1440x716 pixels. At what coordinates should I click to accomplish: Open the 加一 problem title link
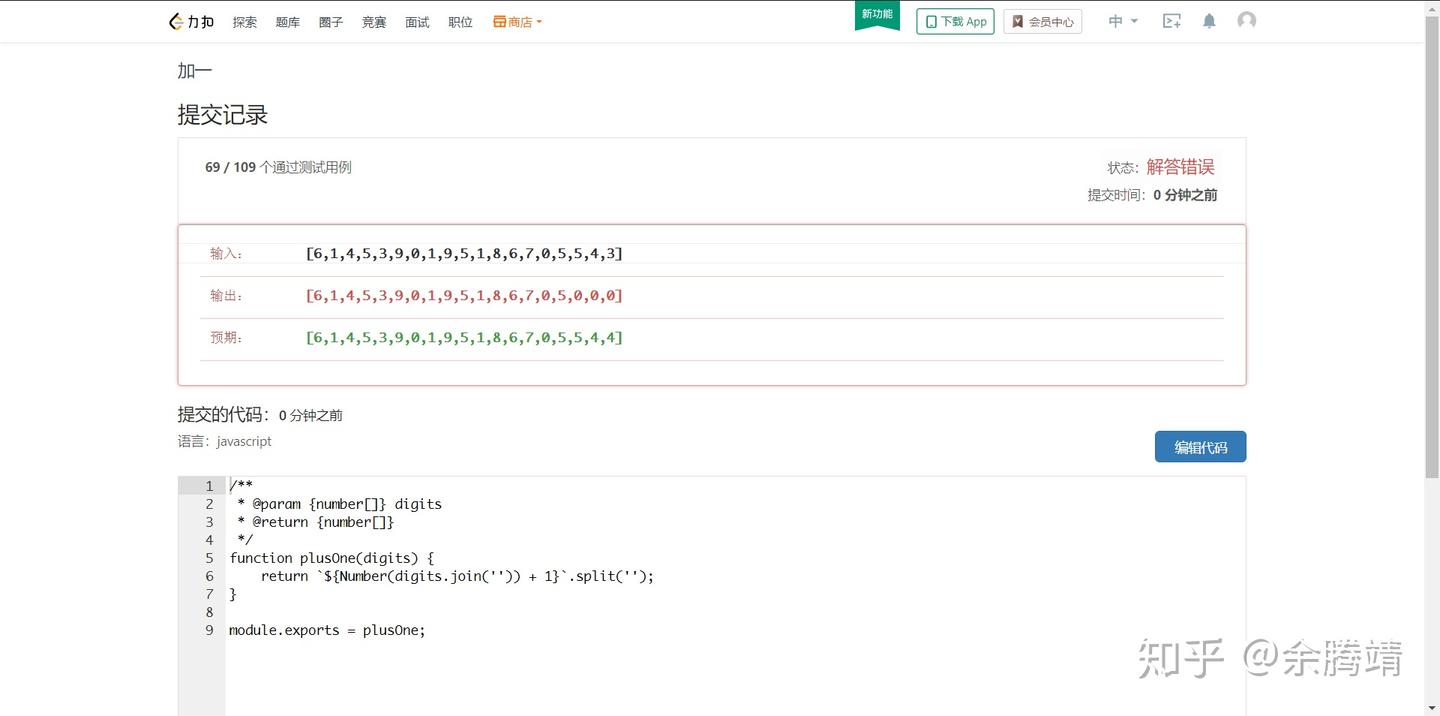pos(195,71)
